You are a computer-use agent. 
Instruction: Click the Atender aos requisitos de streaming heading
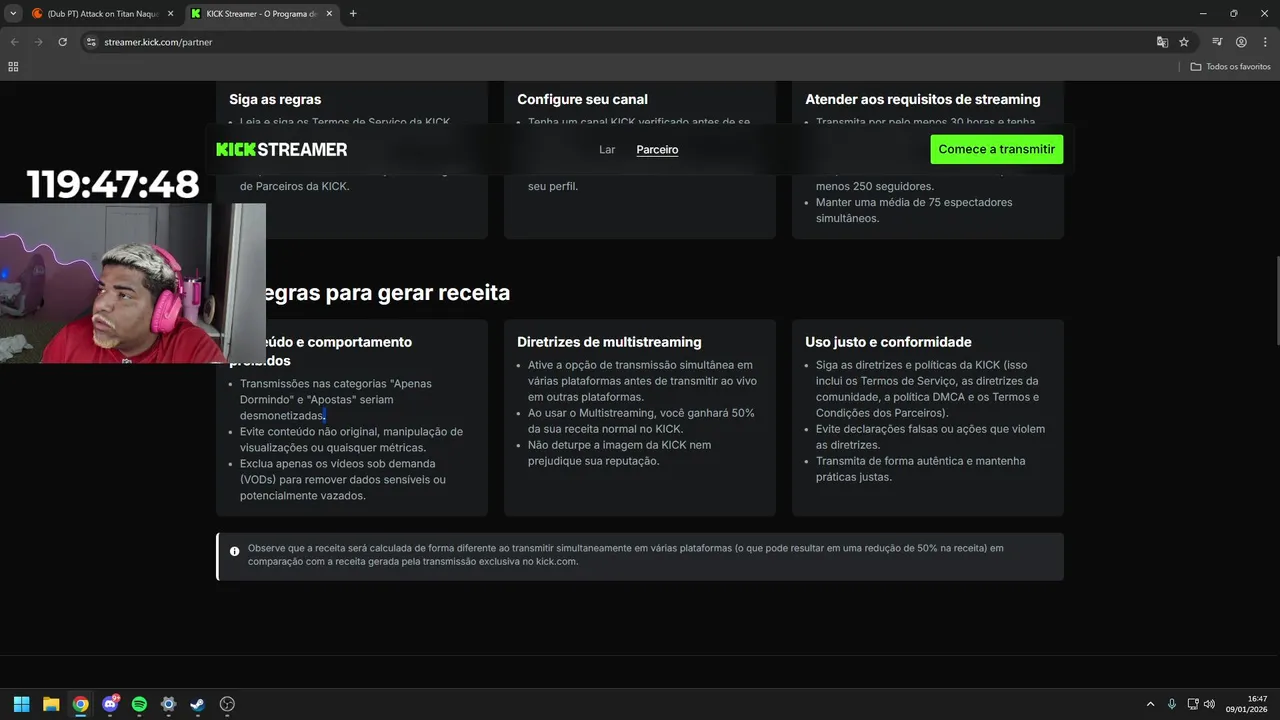click(x=923, y=99)
